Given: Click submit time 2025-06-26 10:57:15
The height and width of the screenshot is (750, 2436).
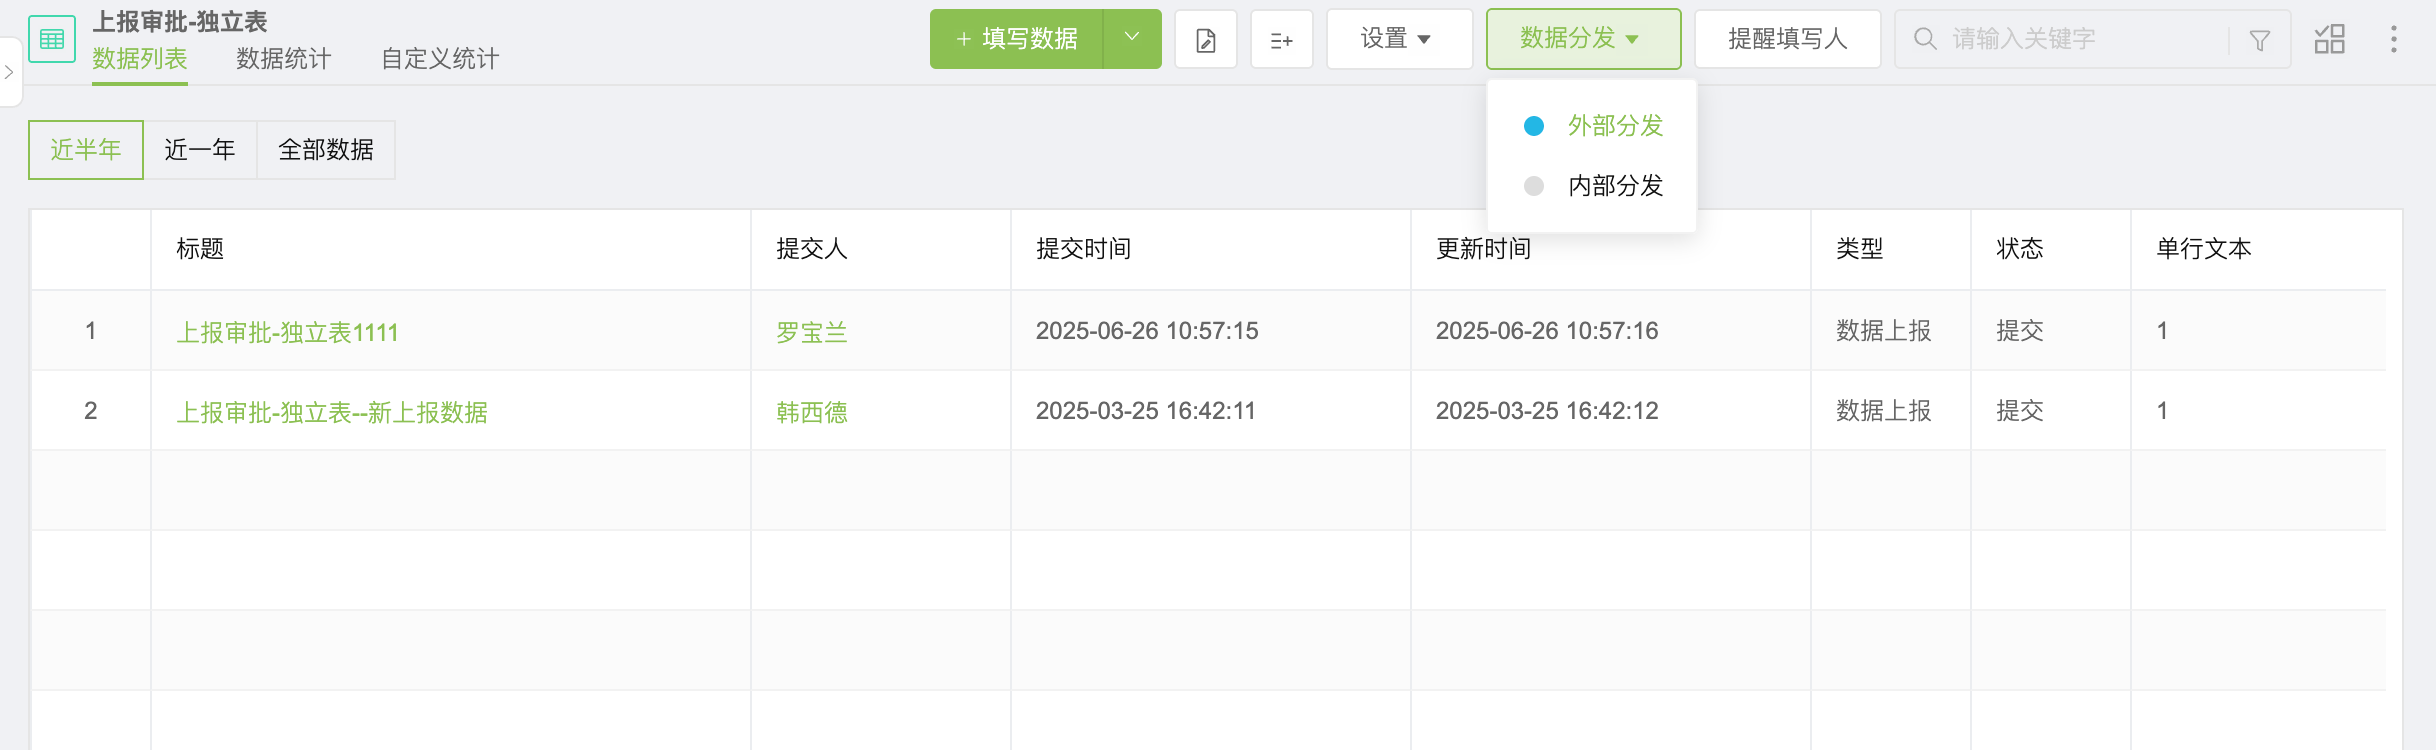Looking at the screenshot, I should pos(1147,331).
